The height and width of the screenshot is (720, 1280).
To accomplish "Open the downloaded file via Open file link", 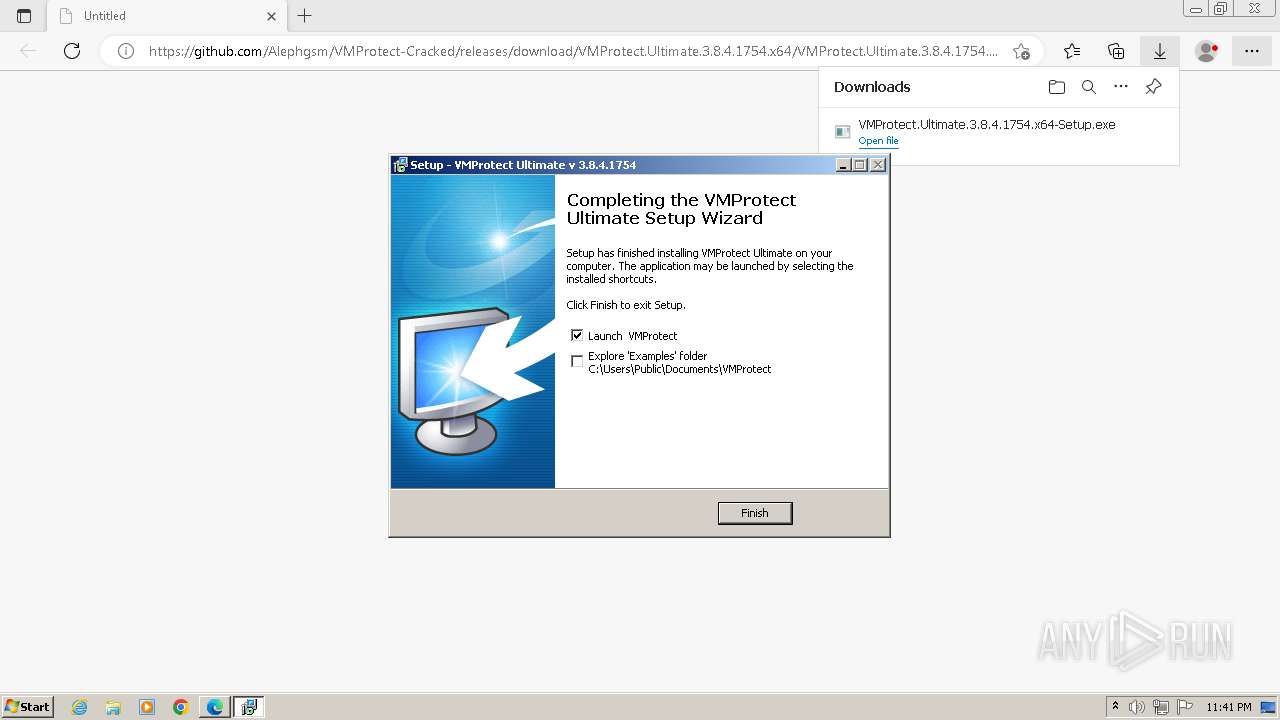I will pyautogui.click(x=878, y=141).
